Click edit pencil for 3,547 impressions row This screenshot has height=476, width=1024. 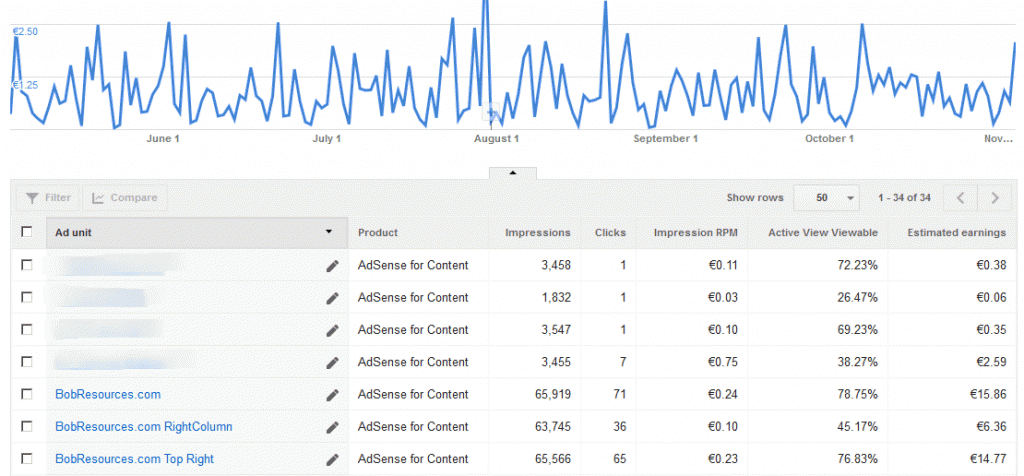(x=332, y=330)
